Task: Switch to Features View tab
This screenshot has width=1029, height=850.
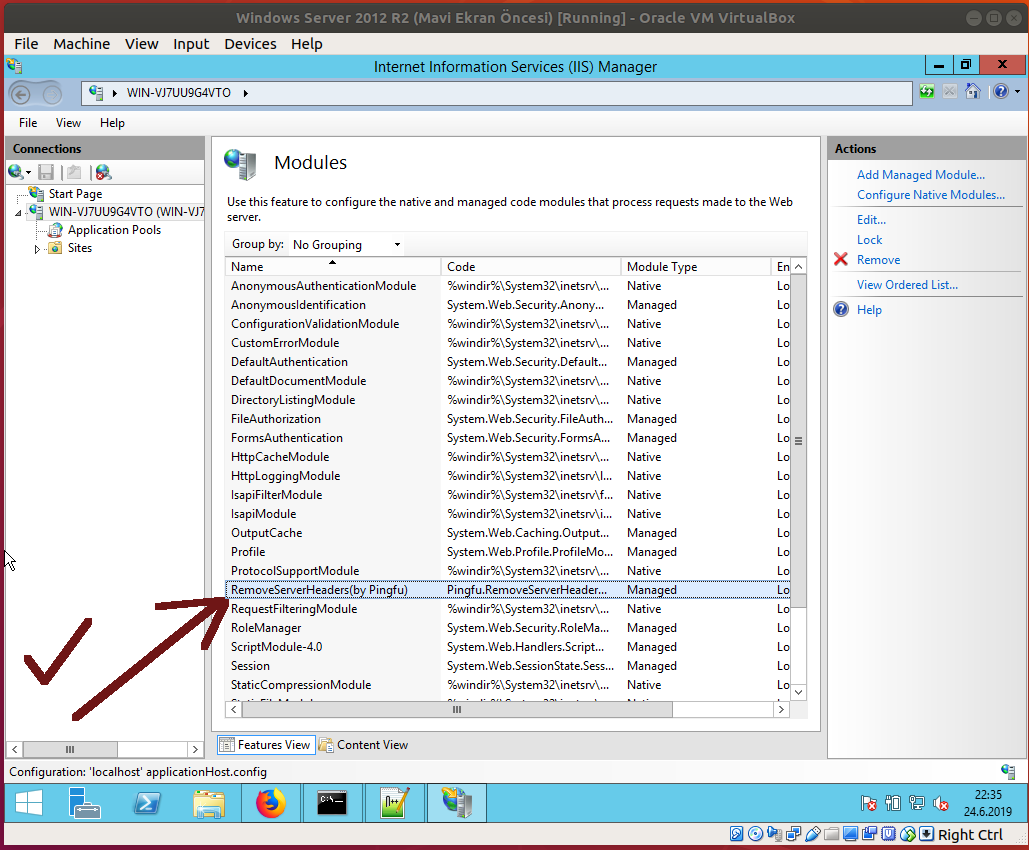Action: (x=266, y=745)
